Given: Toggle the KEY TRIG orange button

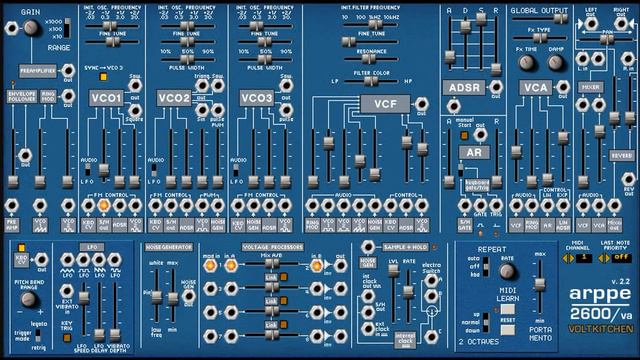Looking at the screenshot, I should [x=67, y=338].
